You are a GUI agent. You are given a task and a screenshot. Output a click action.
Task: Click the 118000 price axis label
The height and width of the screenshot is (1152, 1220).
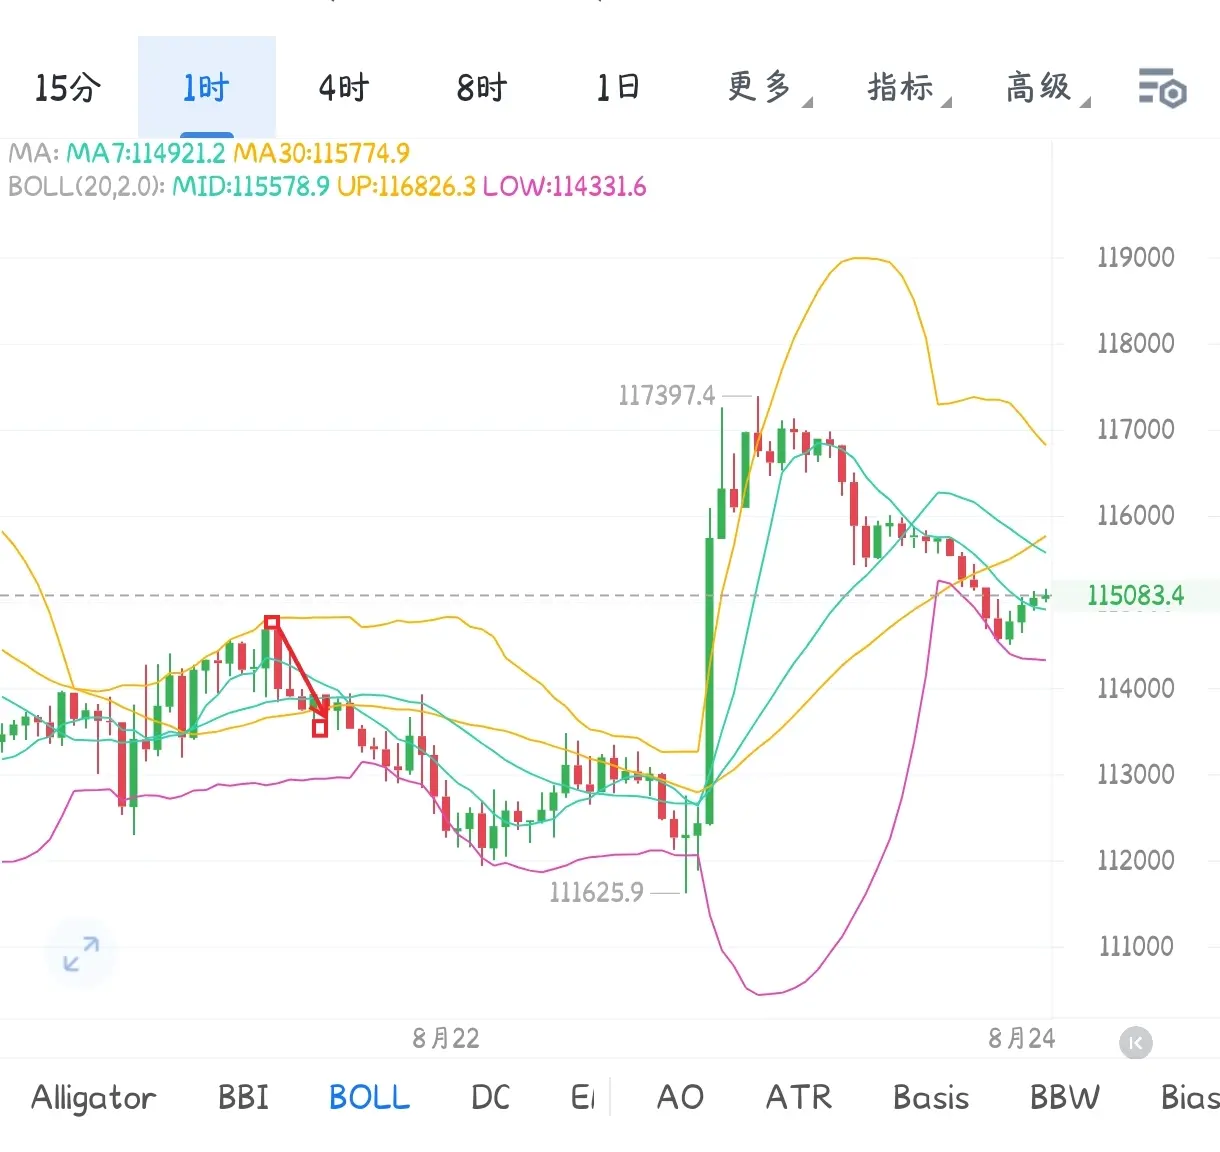click(x=1136, y=344)
